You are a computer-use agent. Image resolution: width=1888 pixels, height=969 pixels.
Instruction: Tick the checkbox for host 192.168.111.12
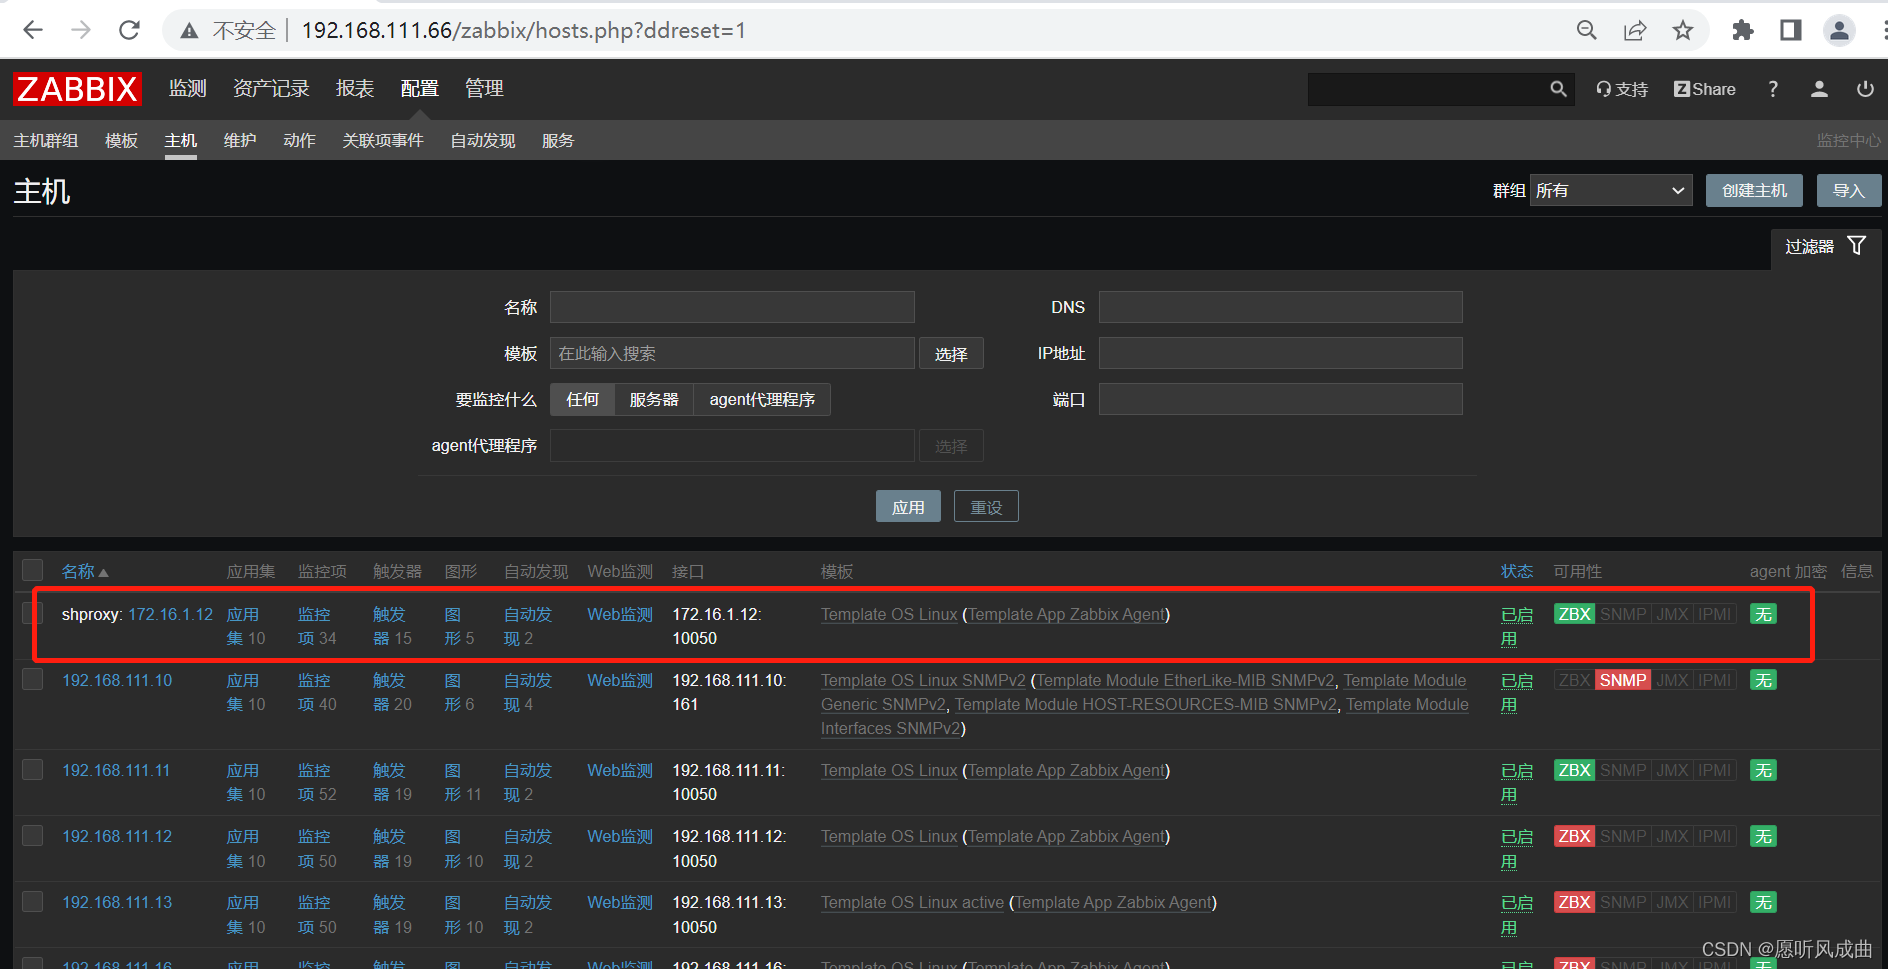pyautogui.click(x=33, y=835)
